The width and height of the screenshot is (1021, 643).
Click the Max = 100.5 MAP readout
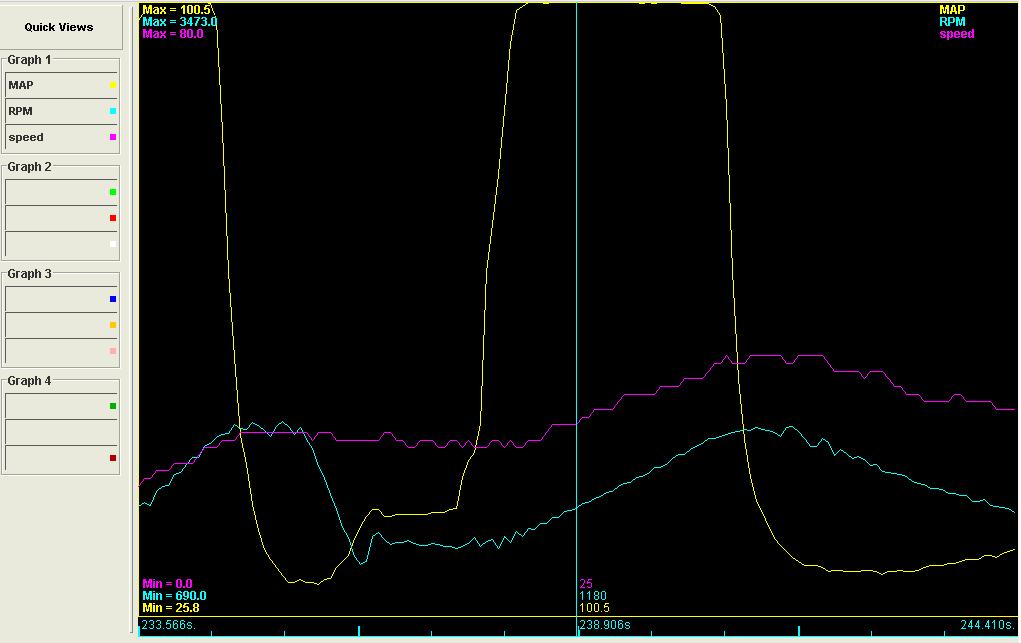click(176, 10)
